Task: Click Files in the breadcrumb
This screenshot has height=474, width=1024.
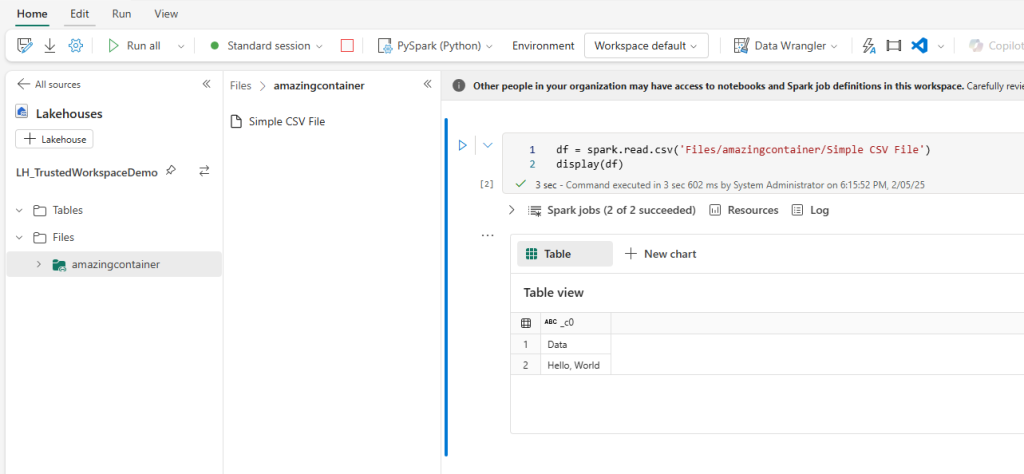Action: point(240,86)
